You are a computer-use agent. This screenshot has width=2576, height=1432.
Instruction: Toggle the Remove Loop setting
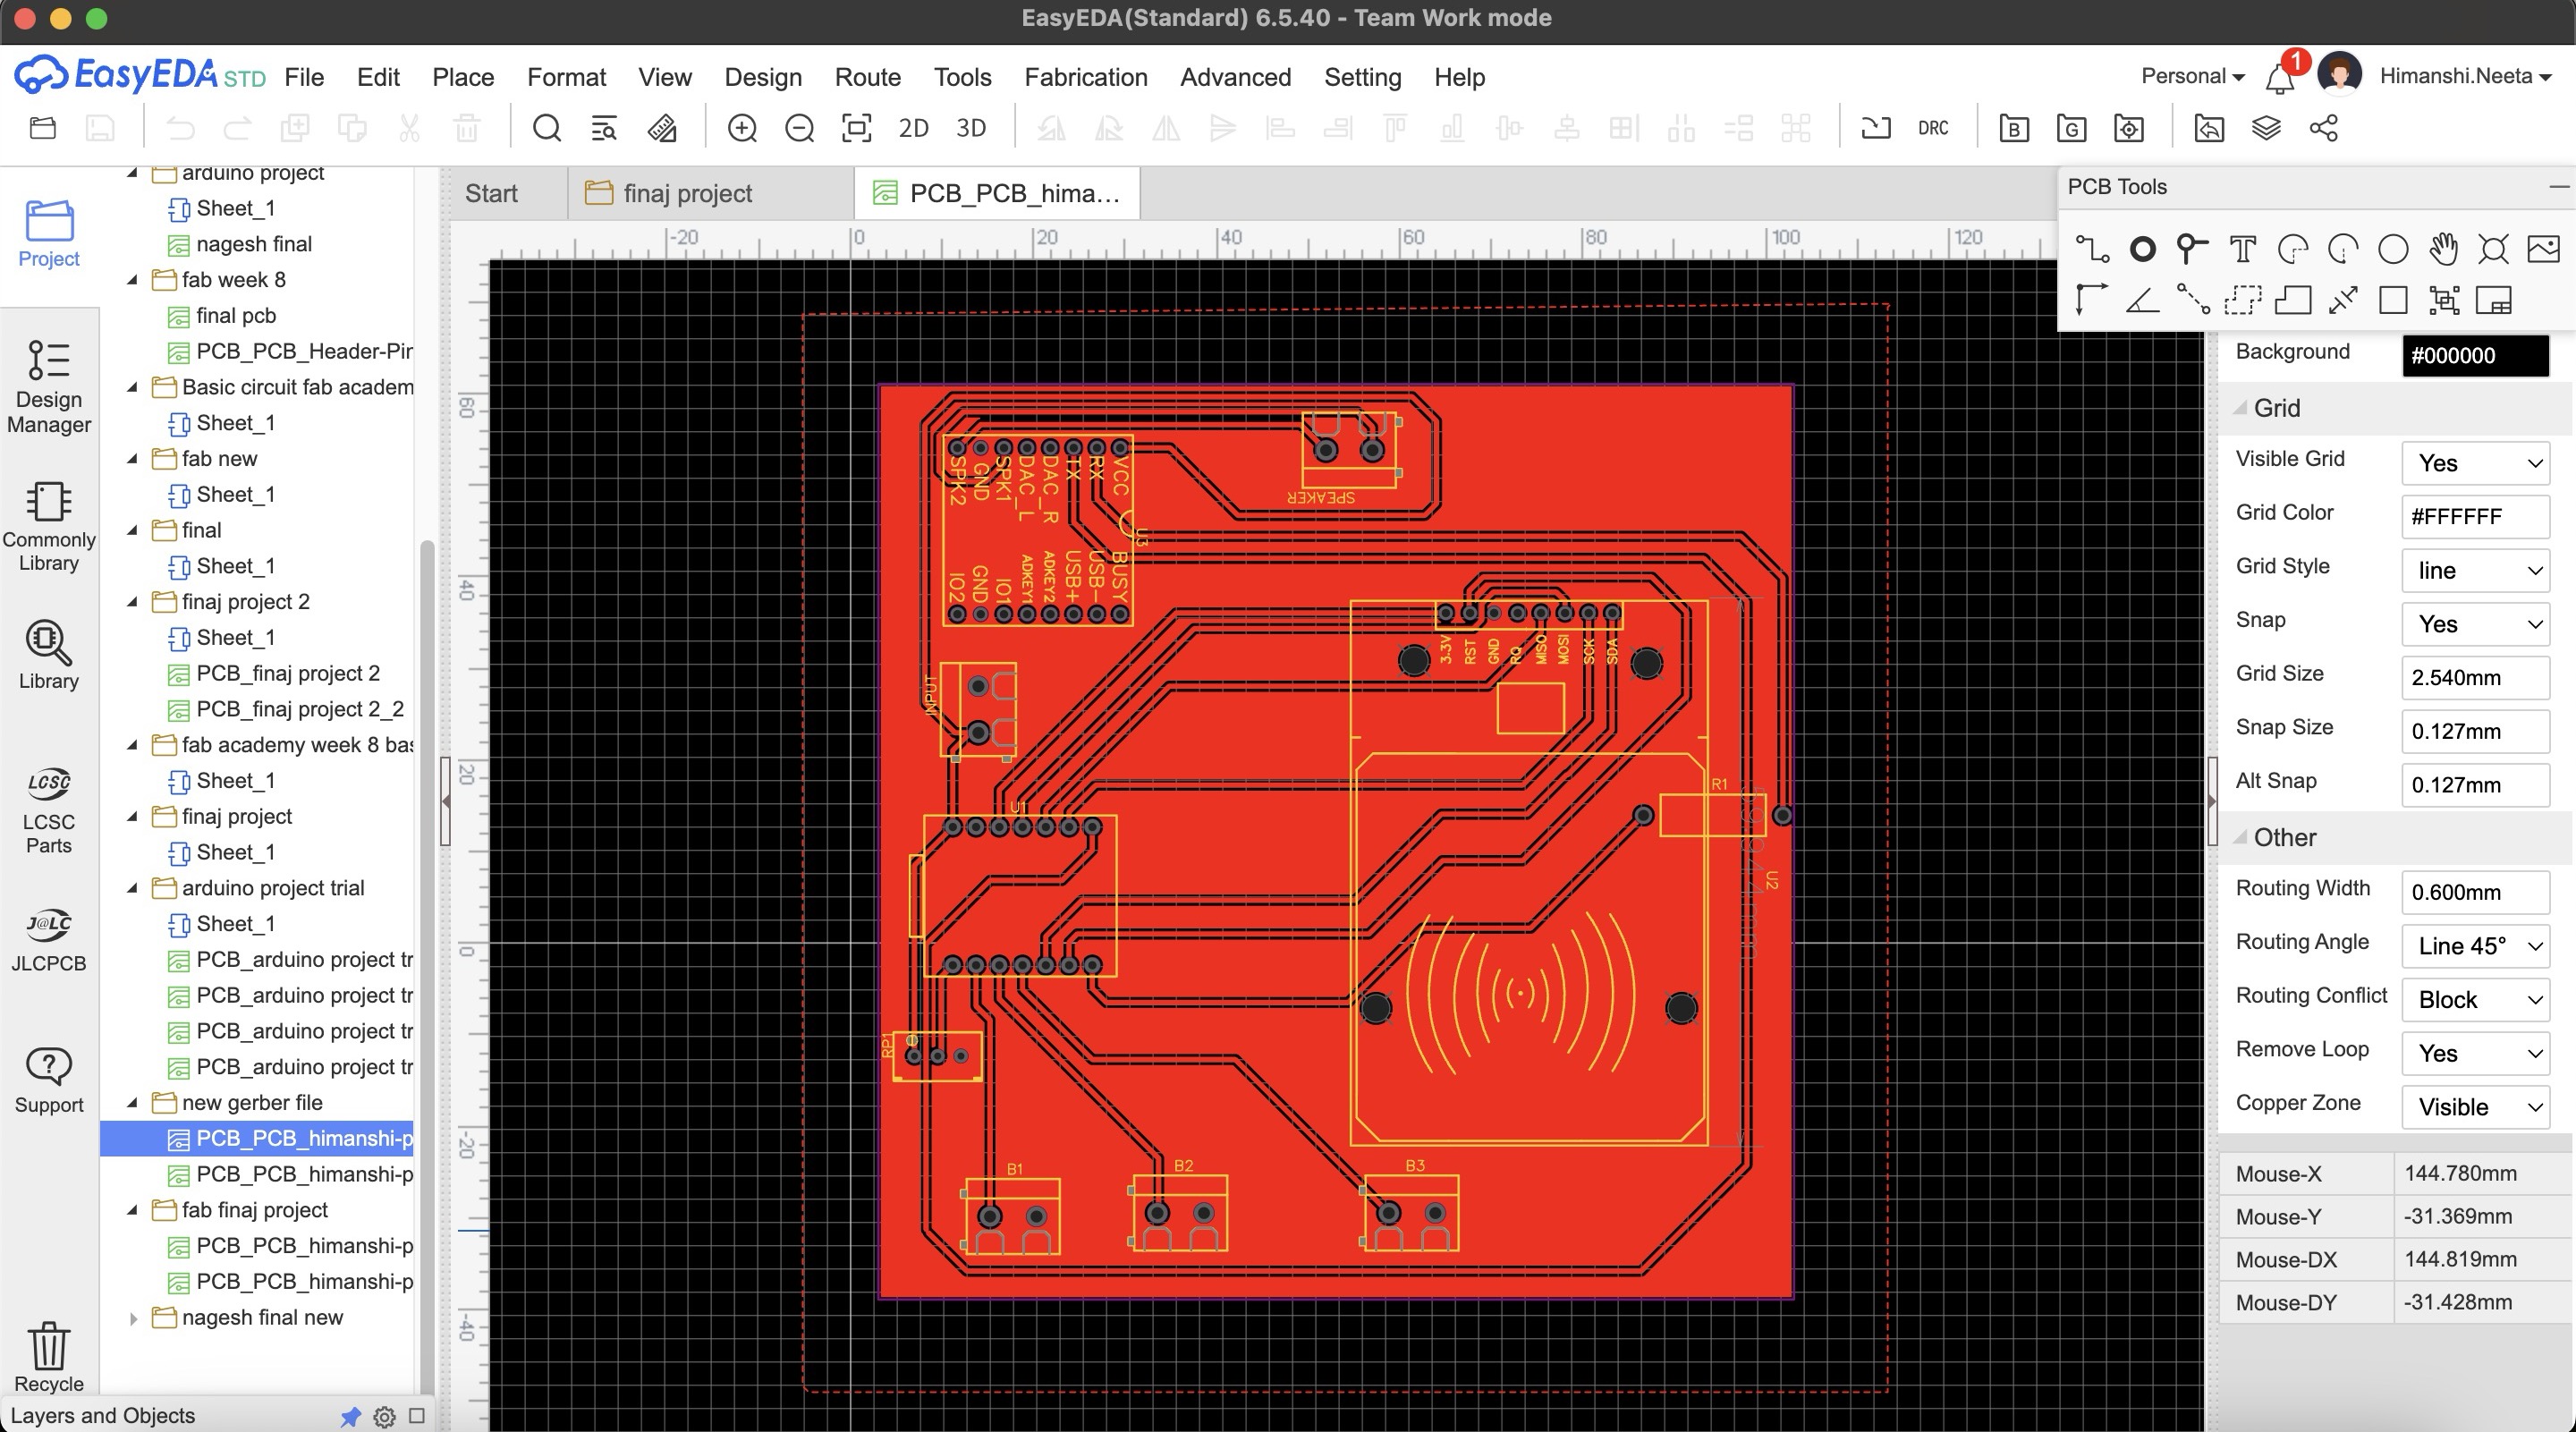pyautogui.click(x=2474, y=1053)
